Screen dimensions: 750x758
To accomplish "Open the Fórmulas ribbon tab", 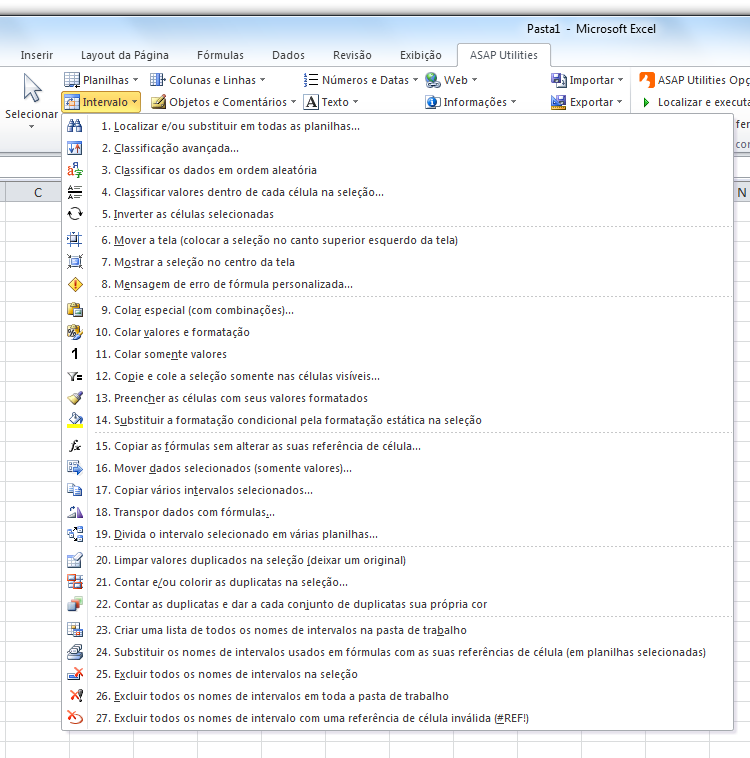I will pyautogui.click(x=221, y=55).
